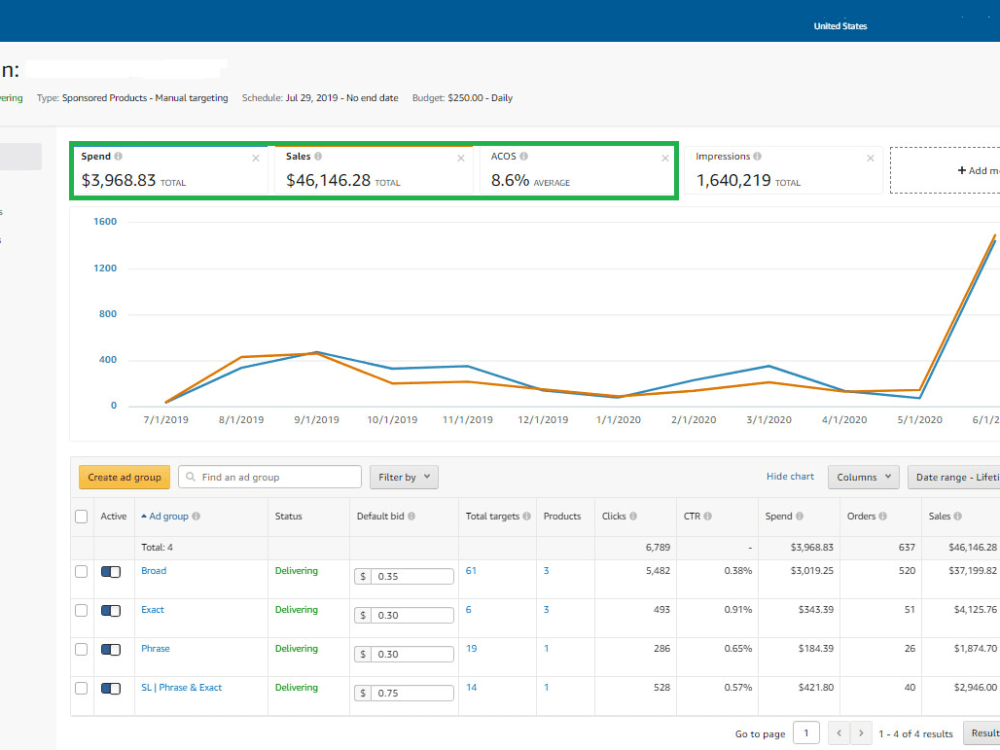1000x750 pixels.
Task: Open the 19 total targets link for Phrase
Action: pos(471,649)
